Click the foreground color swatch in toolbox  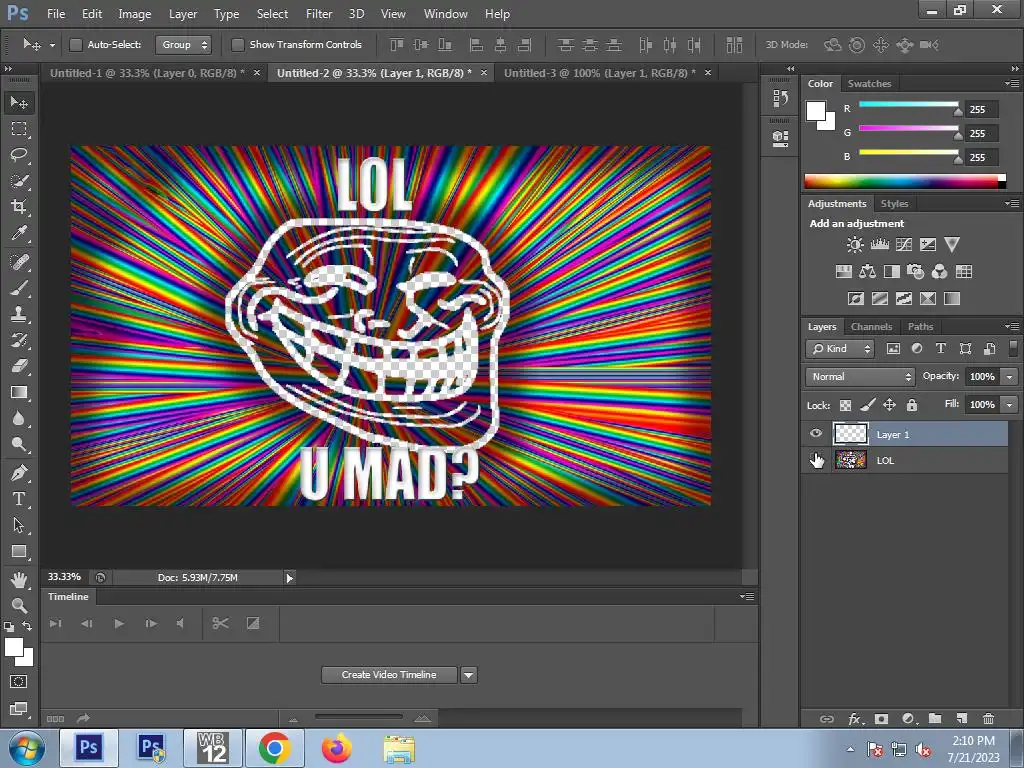[14, 647]
